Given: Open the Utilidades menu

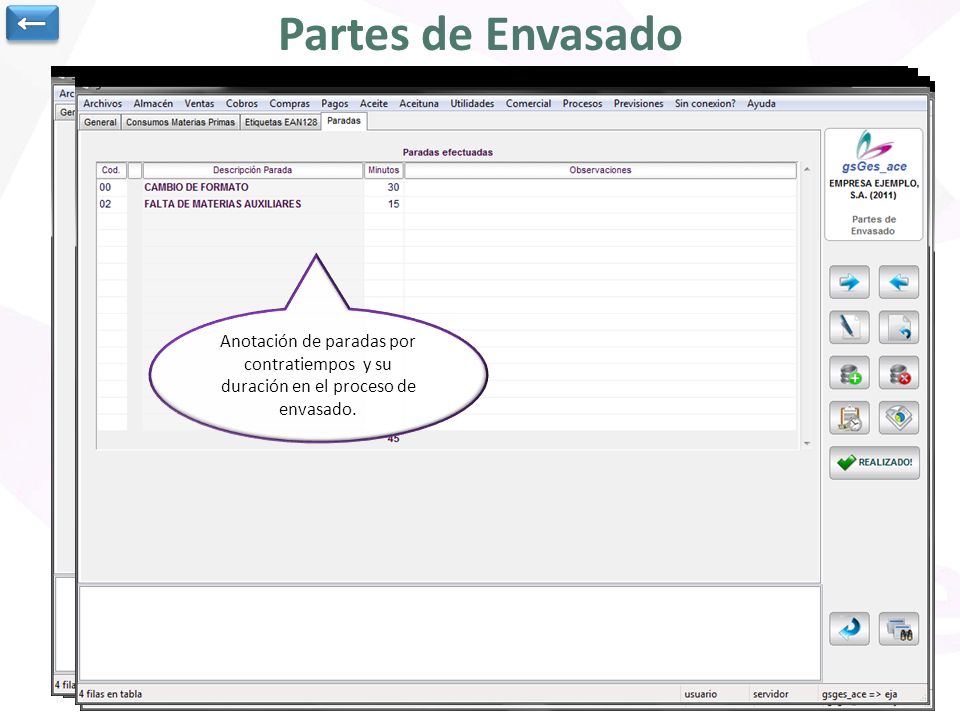Looking at the screenshot, I should pos(472,103).
